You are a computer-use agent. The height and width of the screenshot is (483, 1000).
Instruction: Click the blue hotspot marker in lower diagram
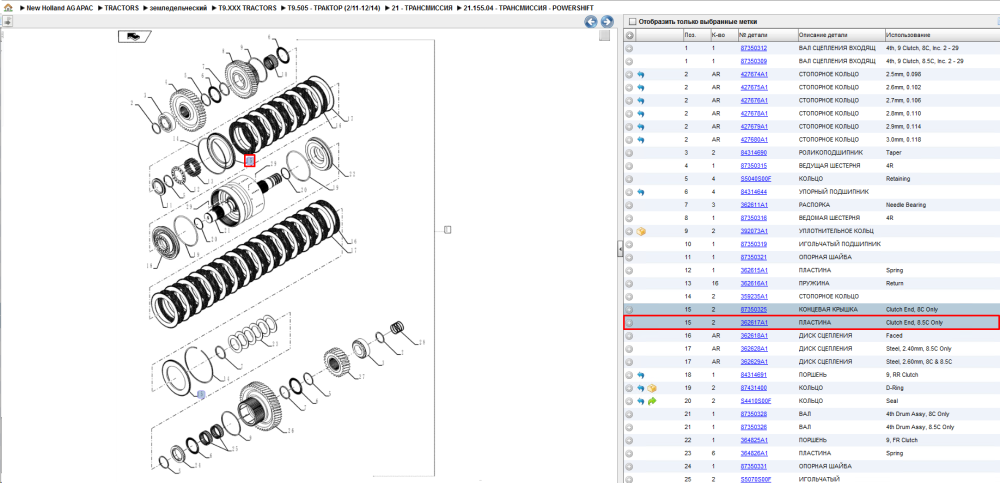click(x=201, y=395)
